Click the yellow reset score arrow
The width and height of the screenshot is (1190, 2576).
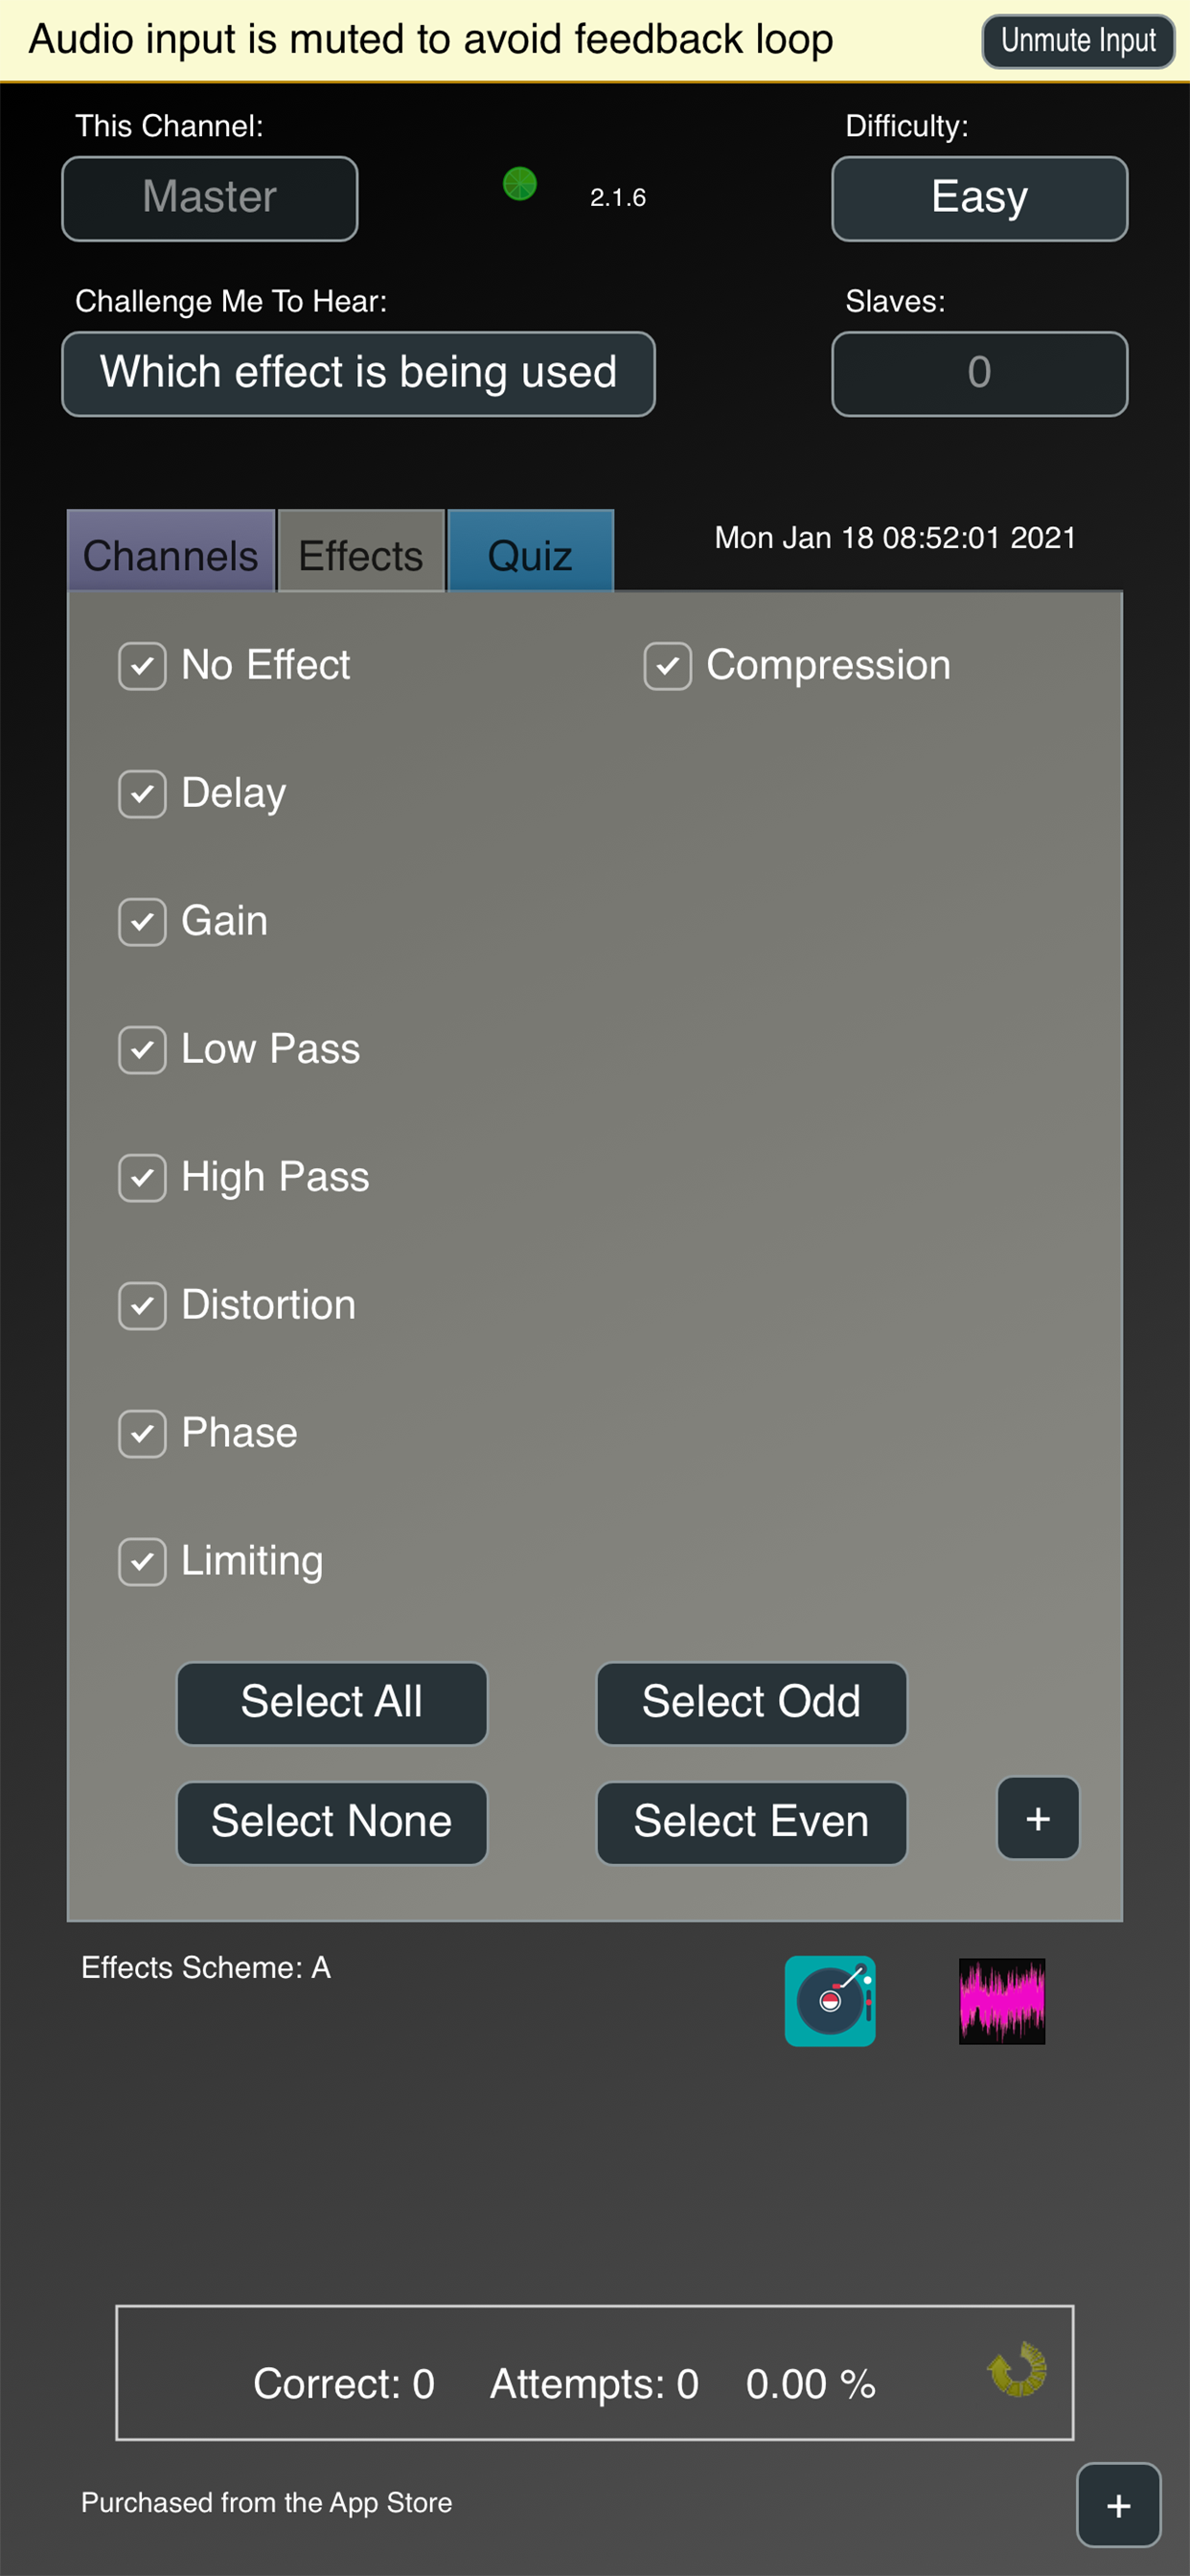[1016, 2369]
